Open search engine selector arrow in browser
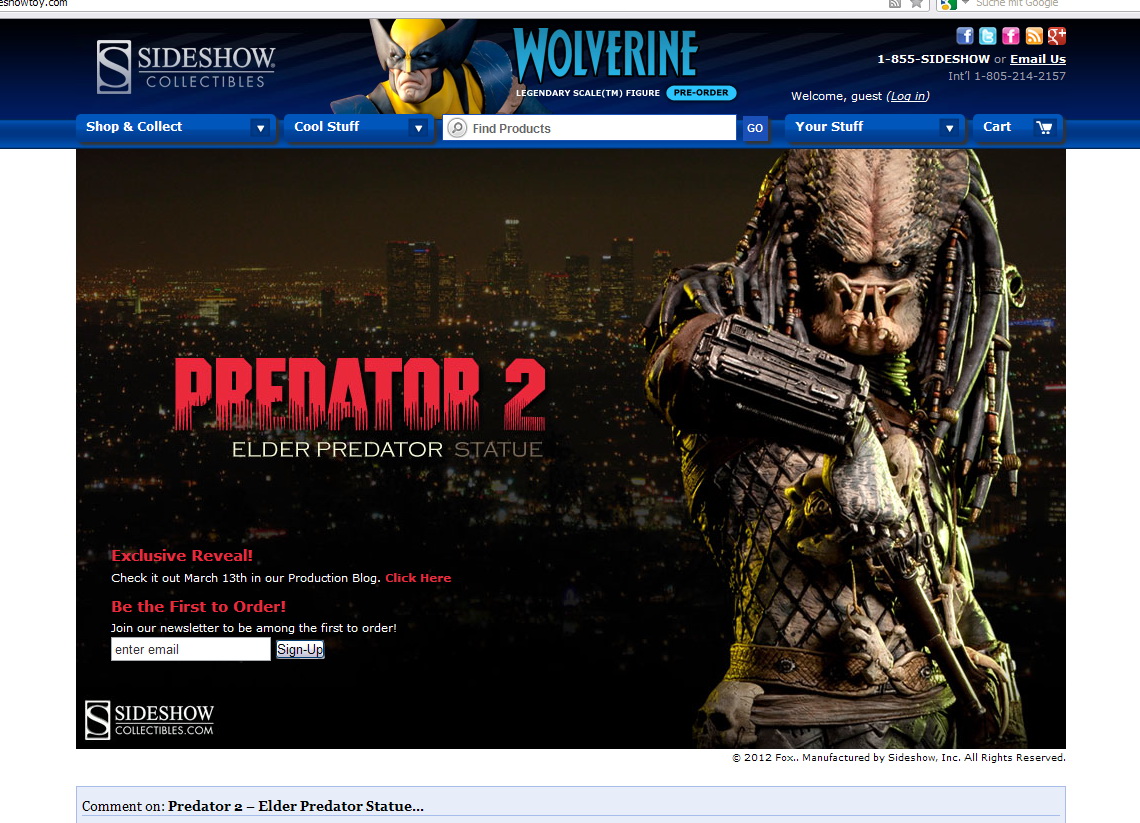Screen dimensions: 1140x823 point(966,3)
